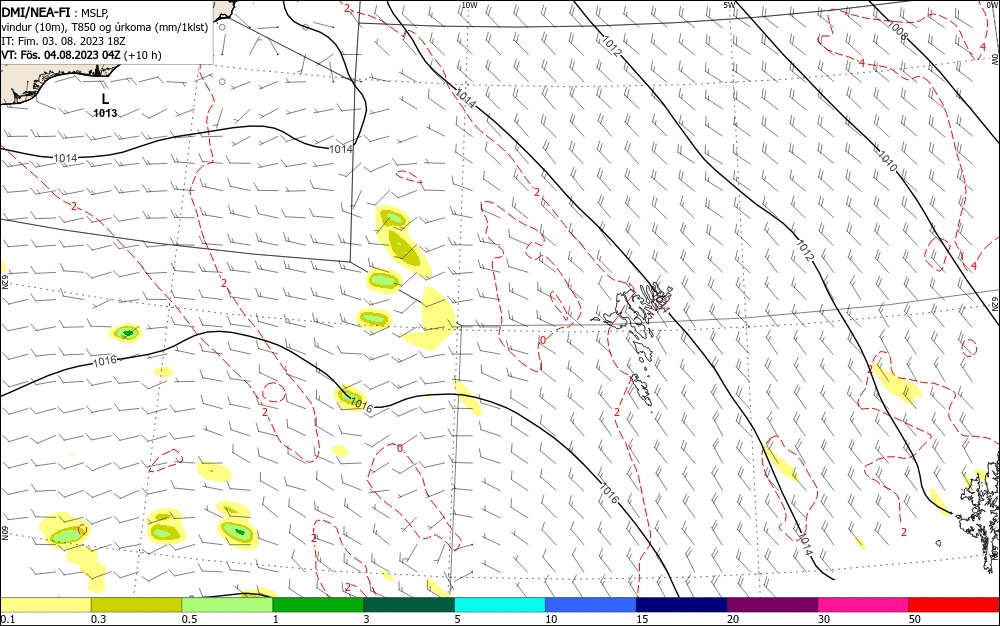
Task: Click the legend value 0.1
Action: click(x=7, y=619)
